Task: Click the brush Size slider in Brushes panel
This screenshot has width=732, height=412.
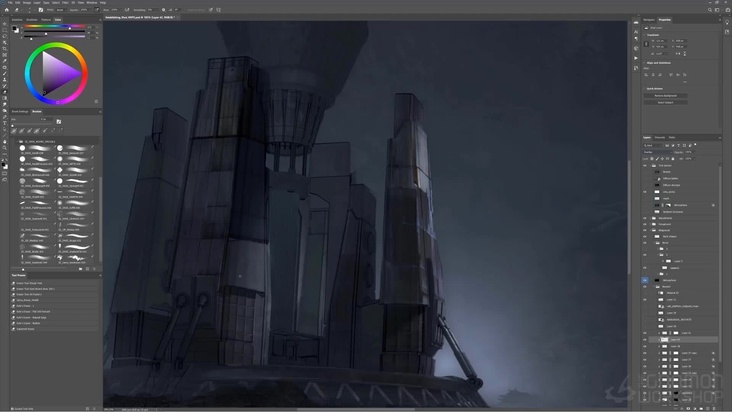Action: pyautogui.click(x=32, y=125)
